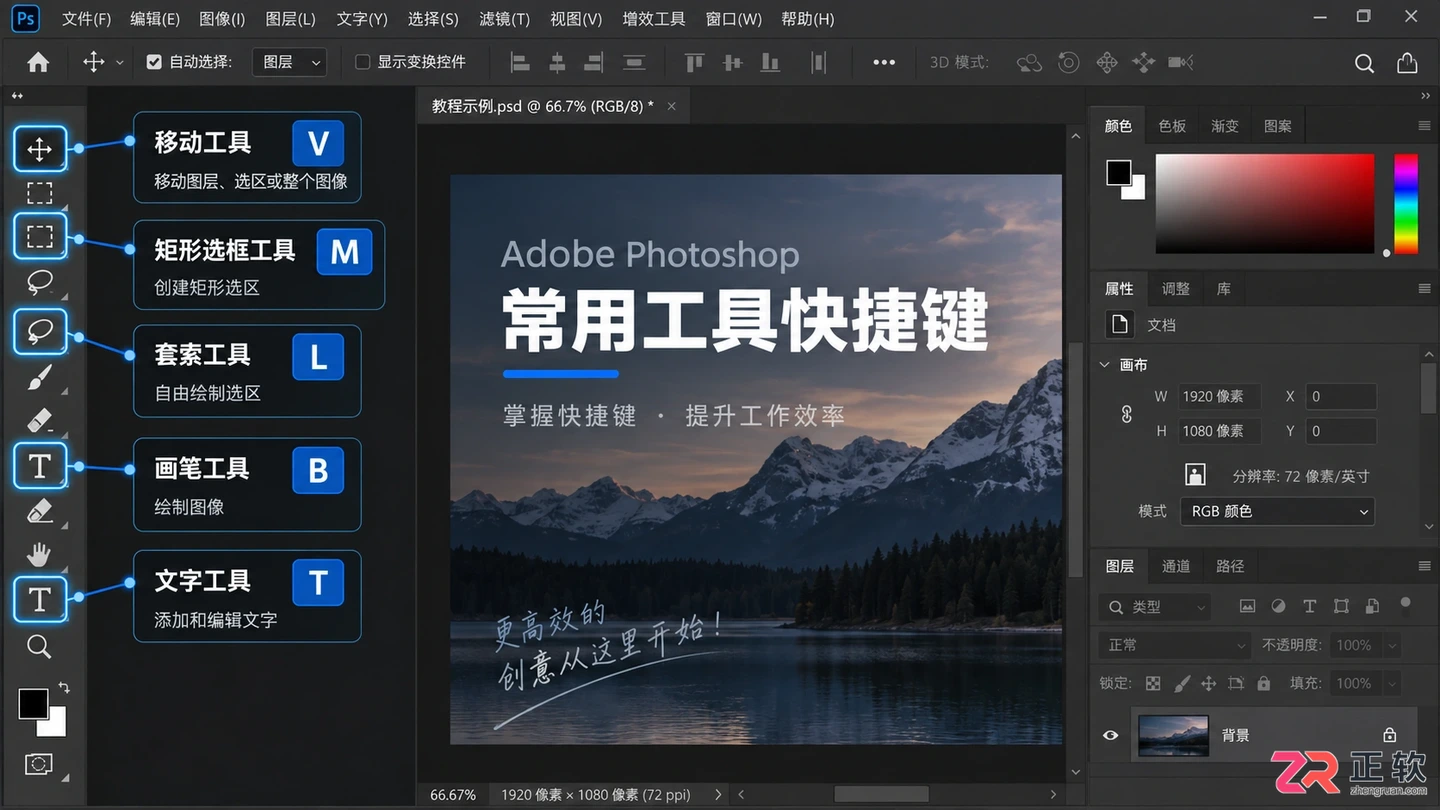
Task: Toggle Quick Mask mode at toolbox bottom
Action: pos(39,765)
